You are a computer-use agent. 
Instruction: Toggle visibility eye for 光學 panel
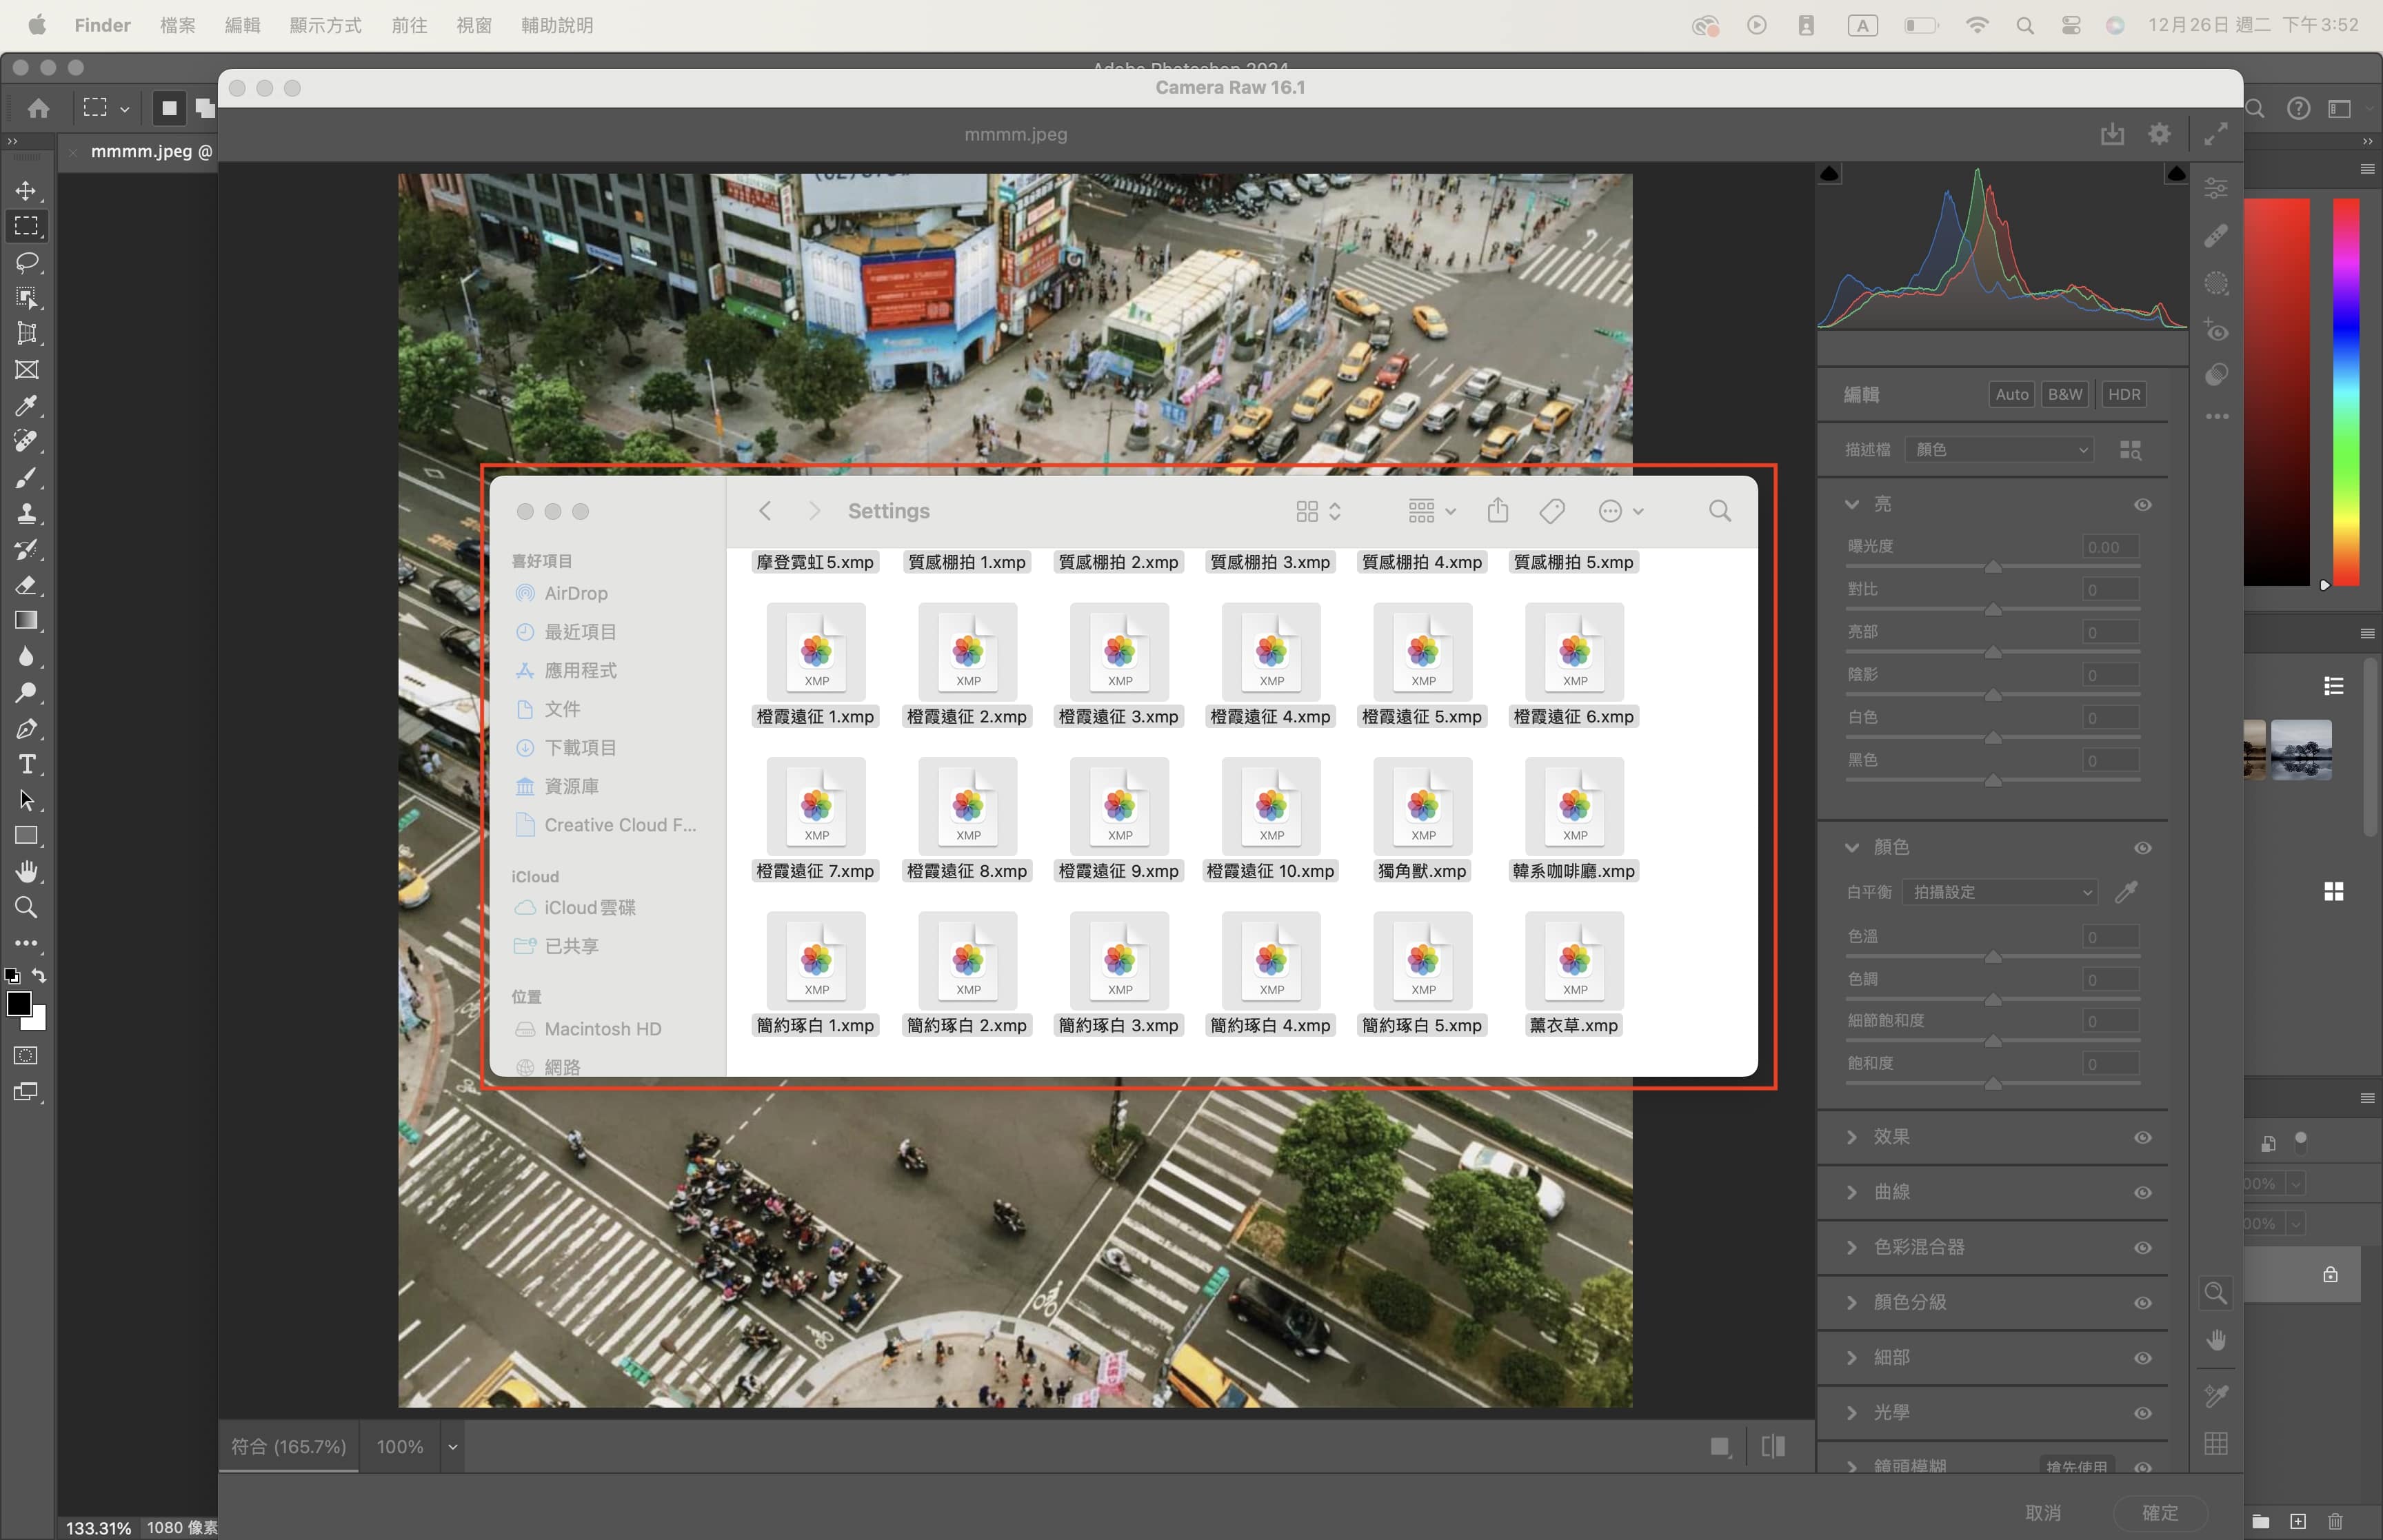2142,1413
